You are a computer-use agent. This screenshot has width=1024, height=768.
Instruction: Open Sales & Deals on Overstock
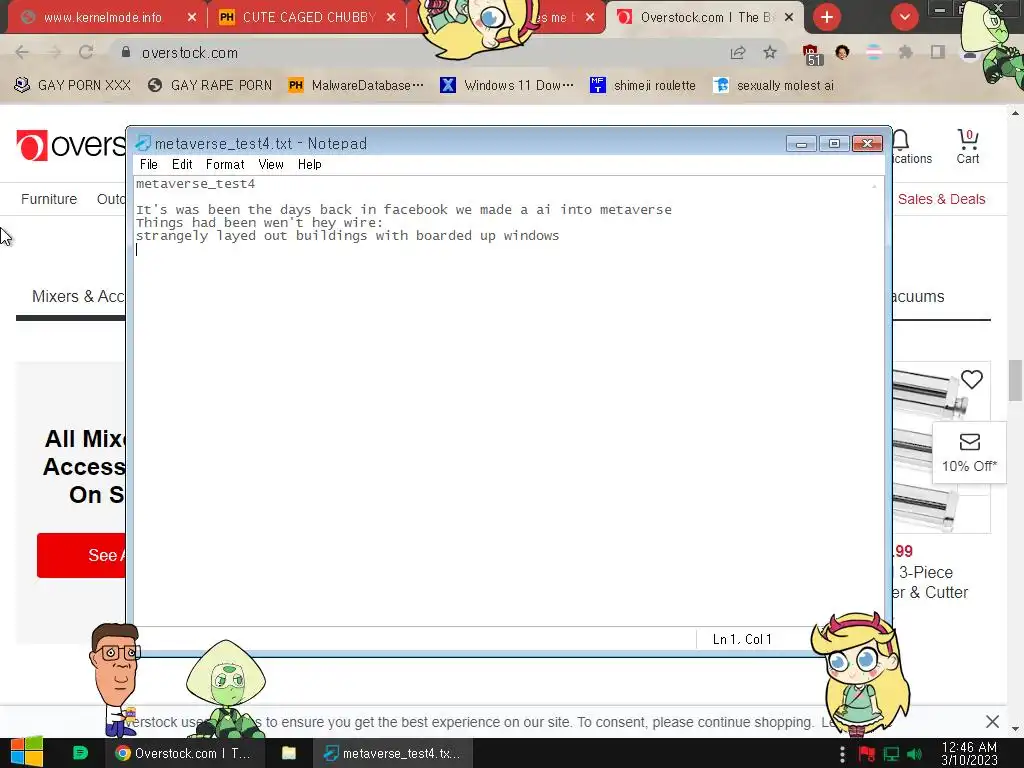941,199
